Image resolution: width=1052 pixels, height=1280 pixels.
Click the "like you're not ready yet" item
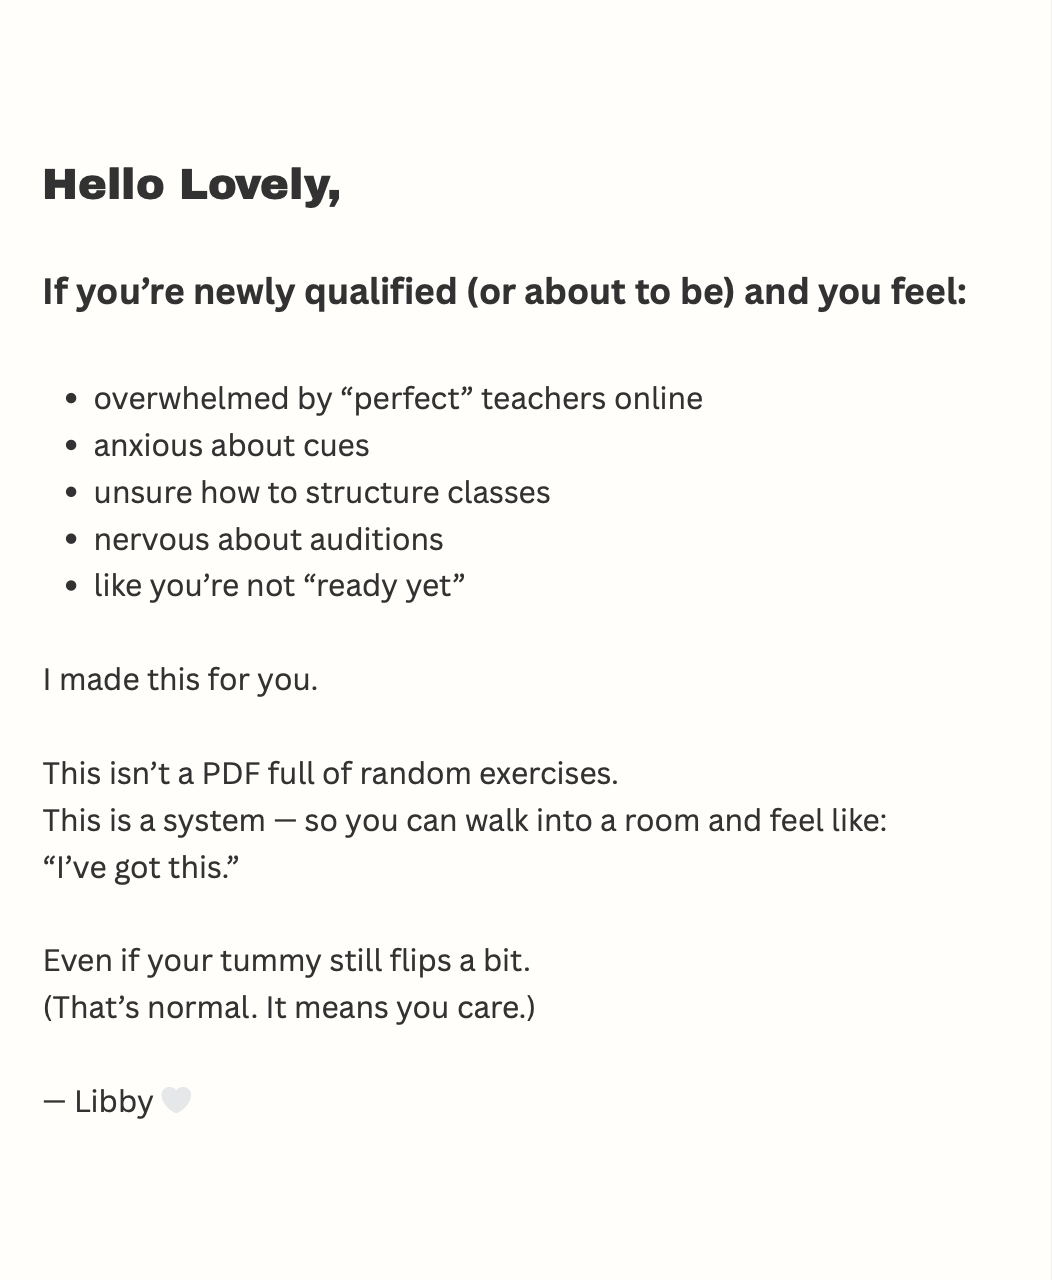coord(279,585)
